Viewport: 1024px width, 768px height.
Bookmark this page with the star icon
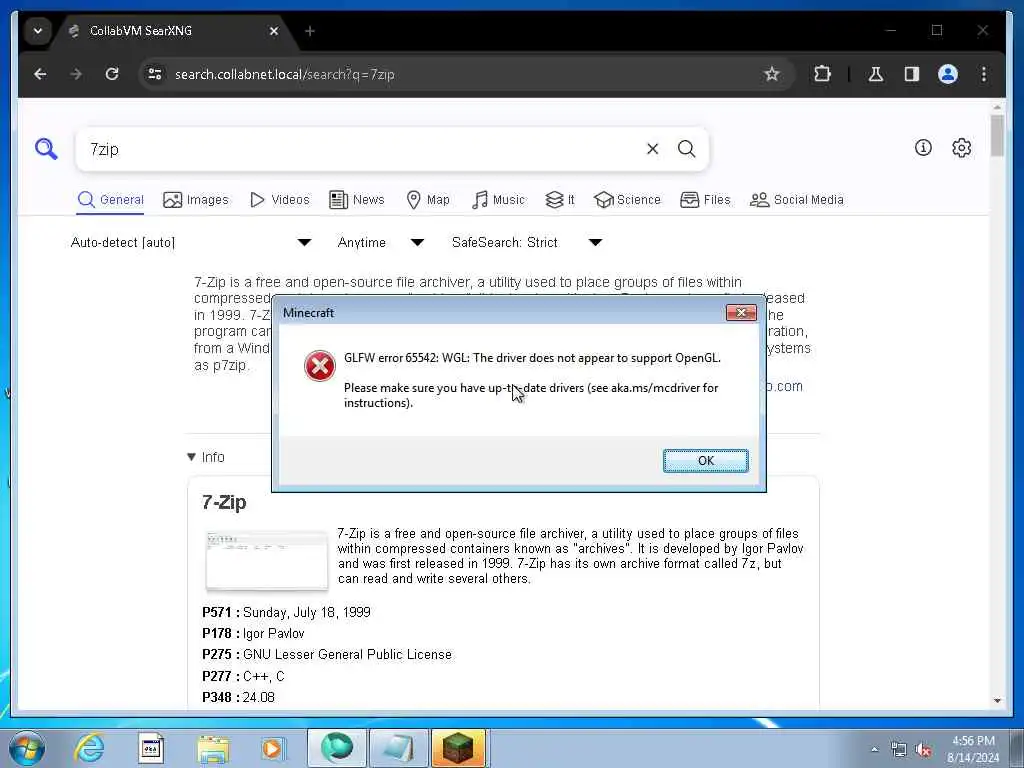772,74
